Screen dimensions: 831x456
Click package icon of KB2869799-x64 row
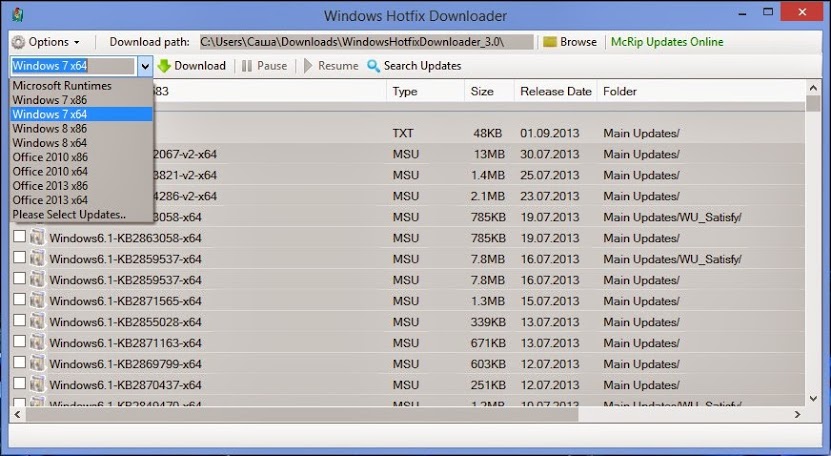coord(37,363)
